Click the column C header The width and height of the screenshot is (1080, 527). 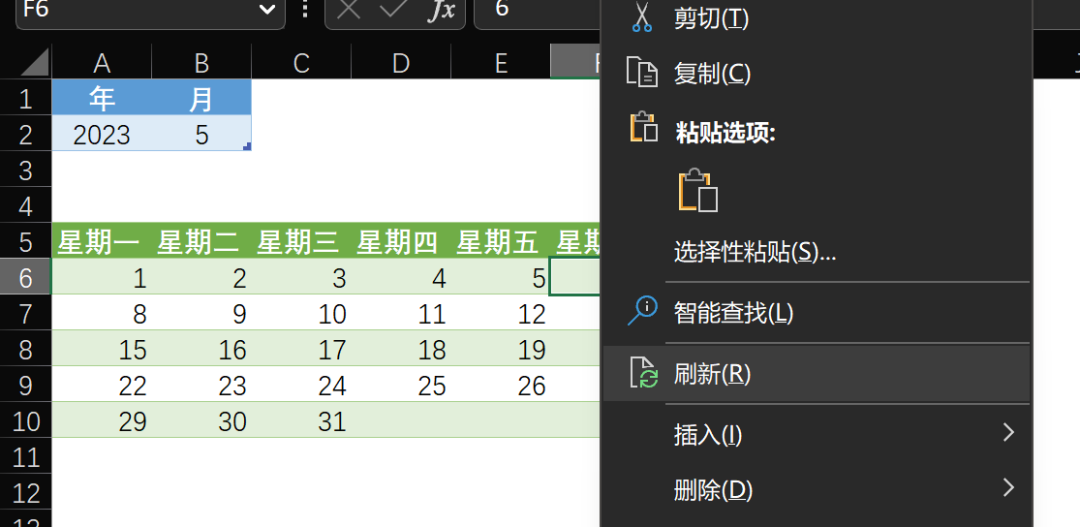(301, 64)
